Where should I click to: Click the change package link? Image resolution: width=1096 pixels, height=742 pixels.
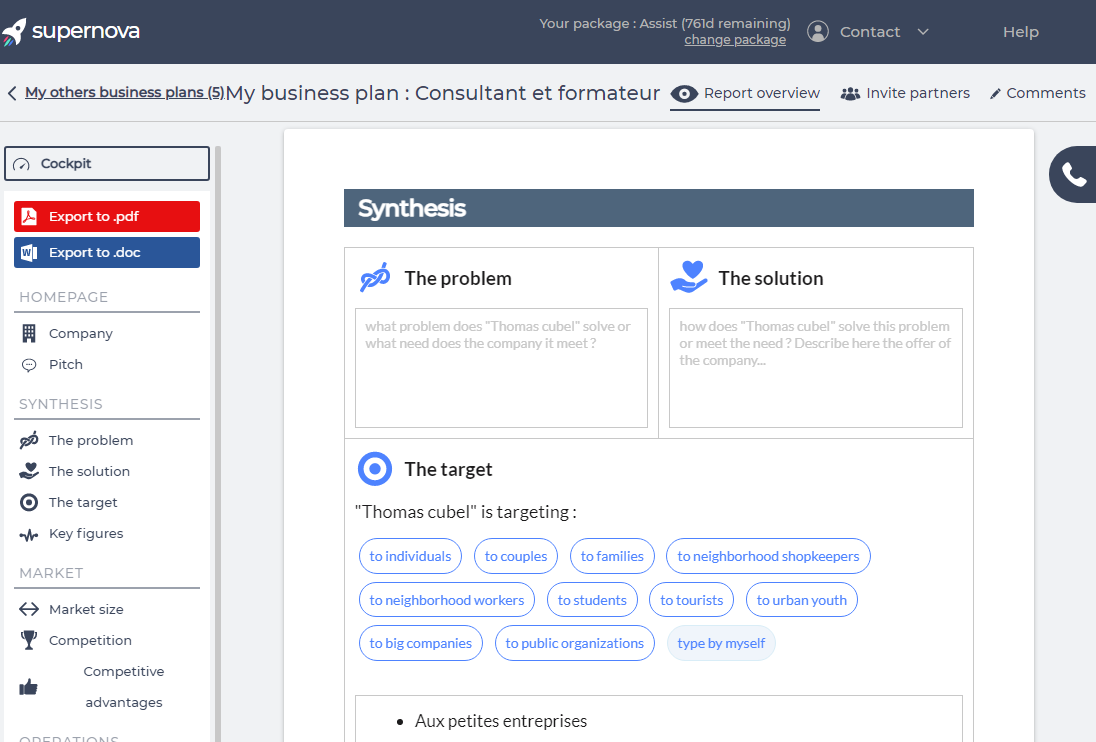click(735, 40)
